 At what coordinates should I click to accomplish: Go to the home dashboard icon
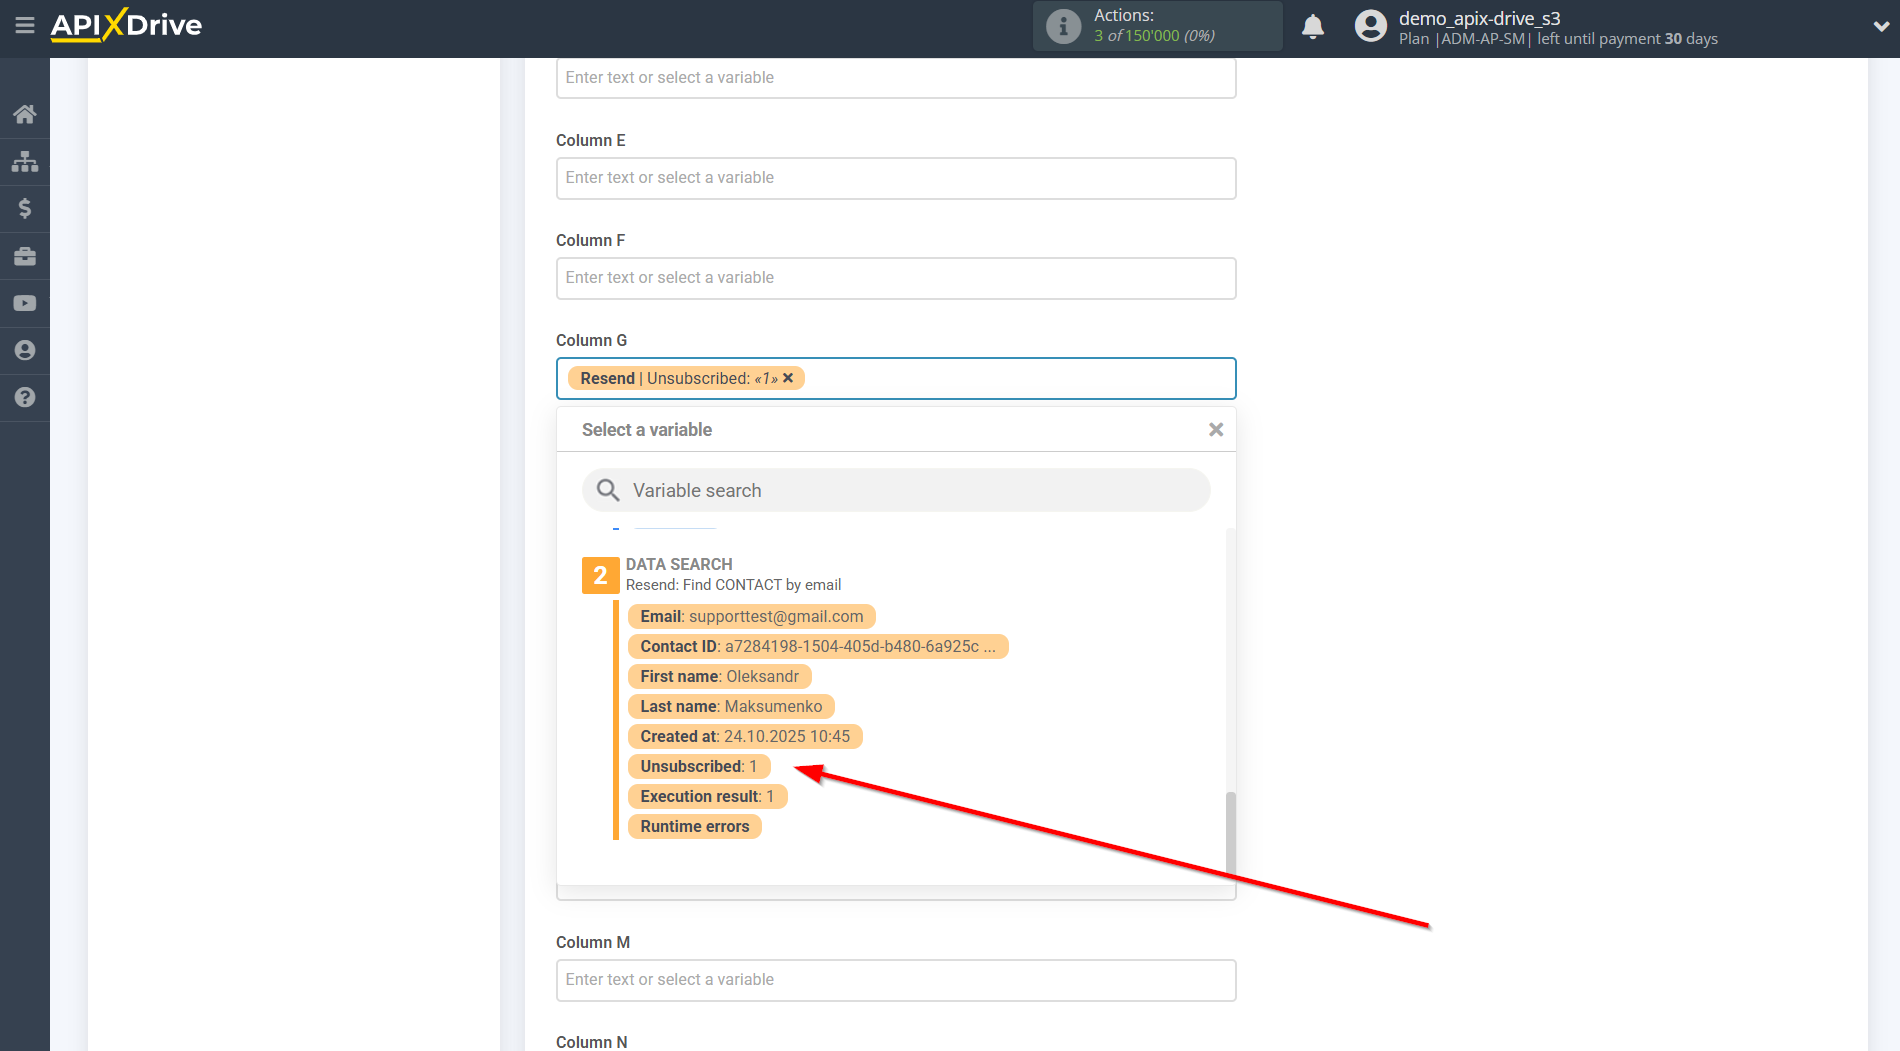[25, 114]
